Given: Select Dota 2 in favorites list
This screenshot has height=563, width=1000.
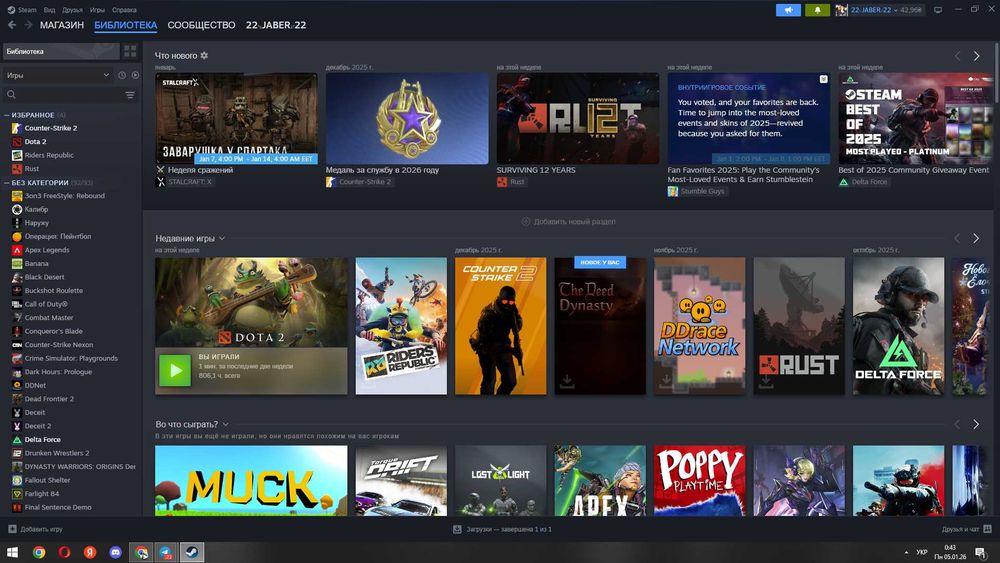Looking at the screenshot, I should [x=36, y=142].
